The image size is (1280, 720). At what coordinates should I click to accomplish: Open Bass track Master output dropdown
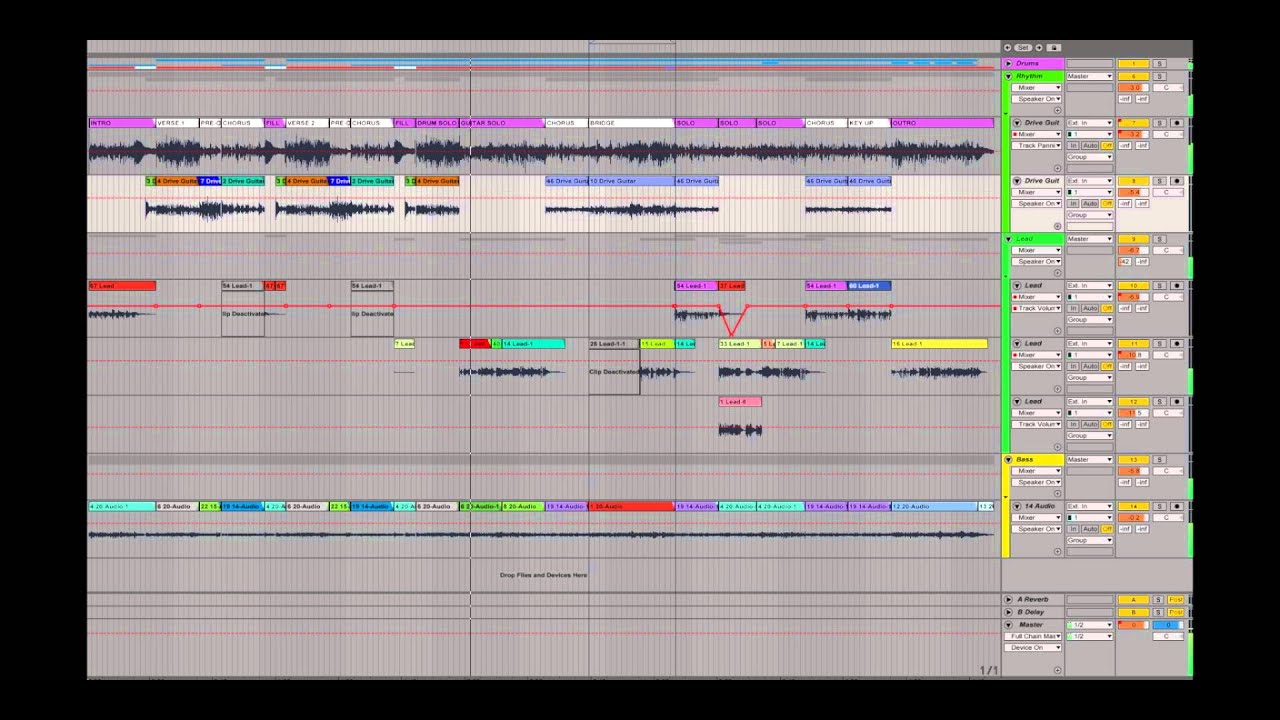click(x=1090, y=460)
